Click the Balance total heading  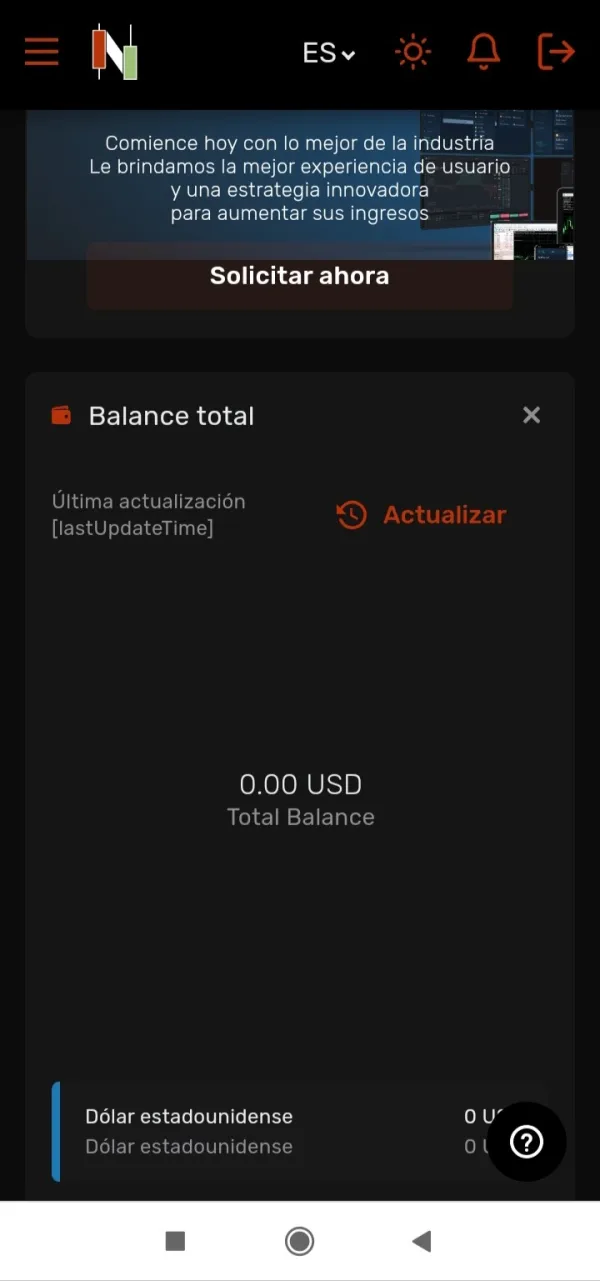(x=171, y=416)
